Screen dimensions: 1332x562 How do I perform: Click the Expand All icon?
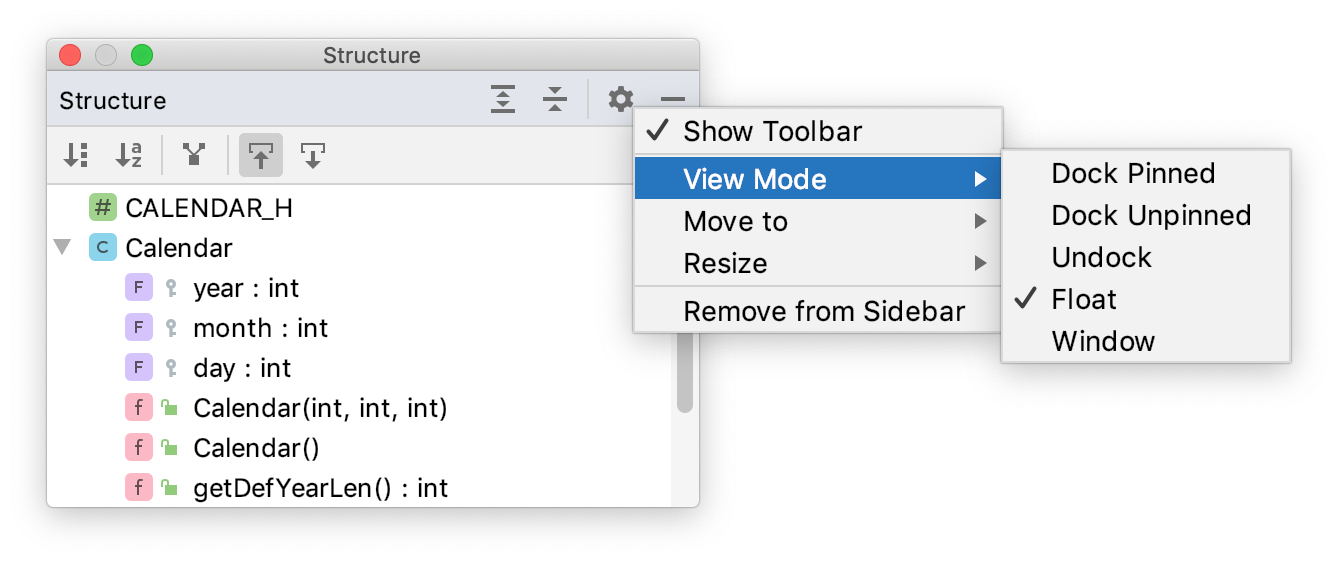coord(503,99)
